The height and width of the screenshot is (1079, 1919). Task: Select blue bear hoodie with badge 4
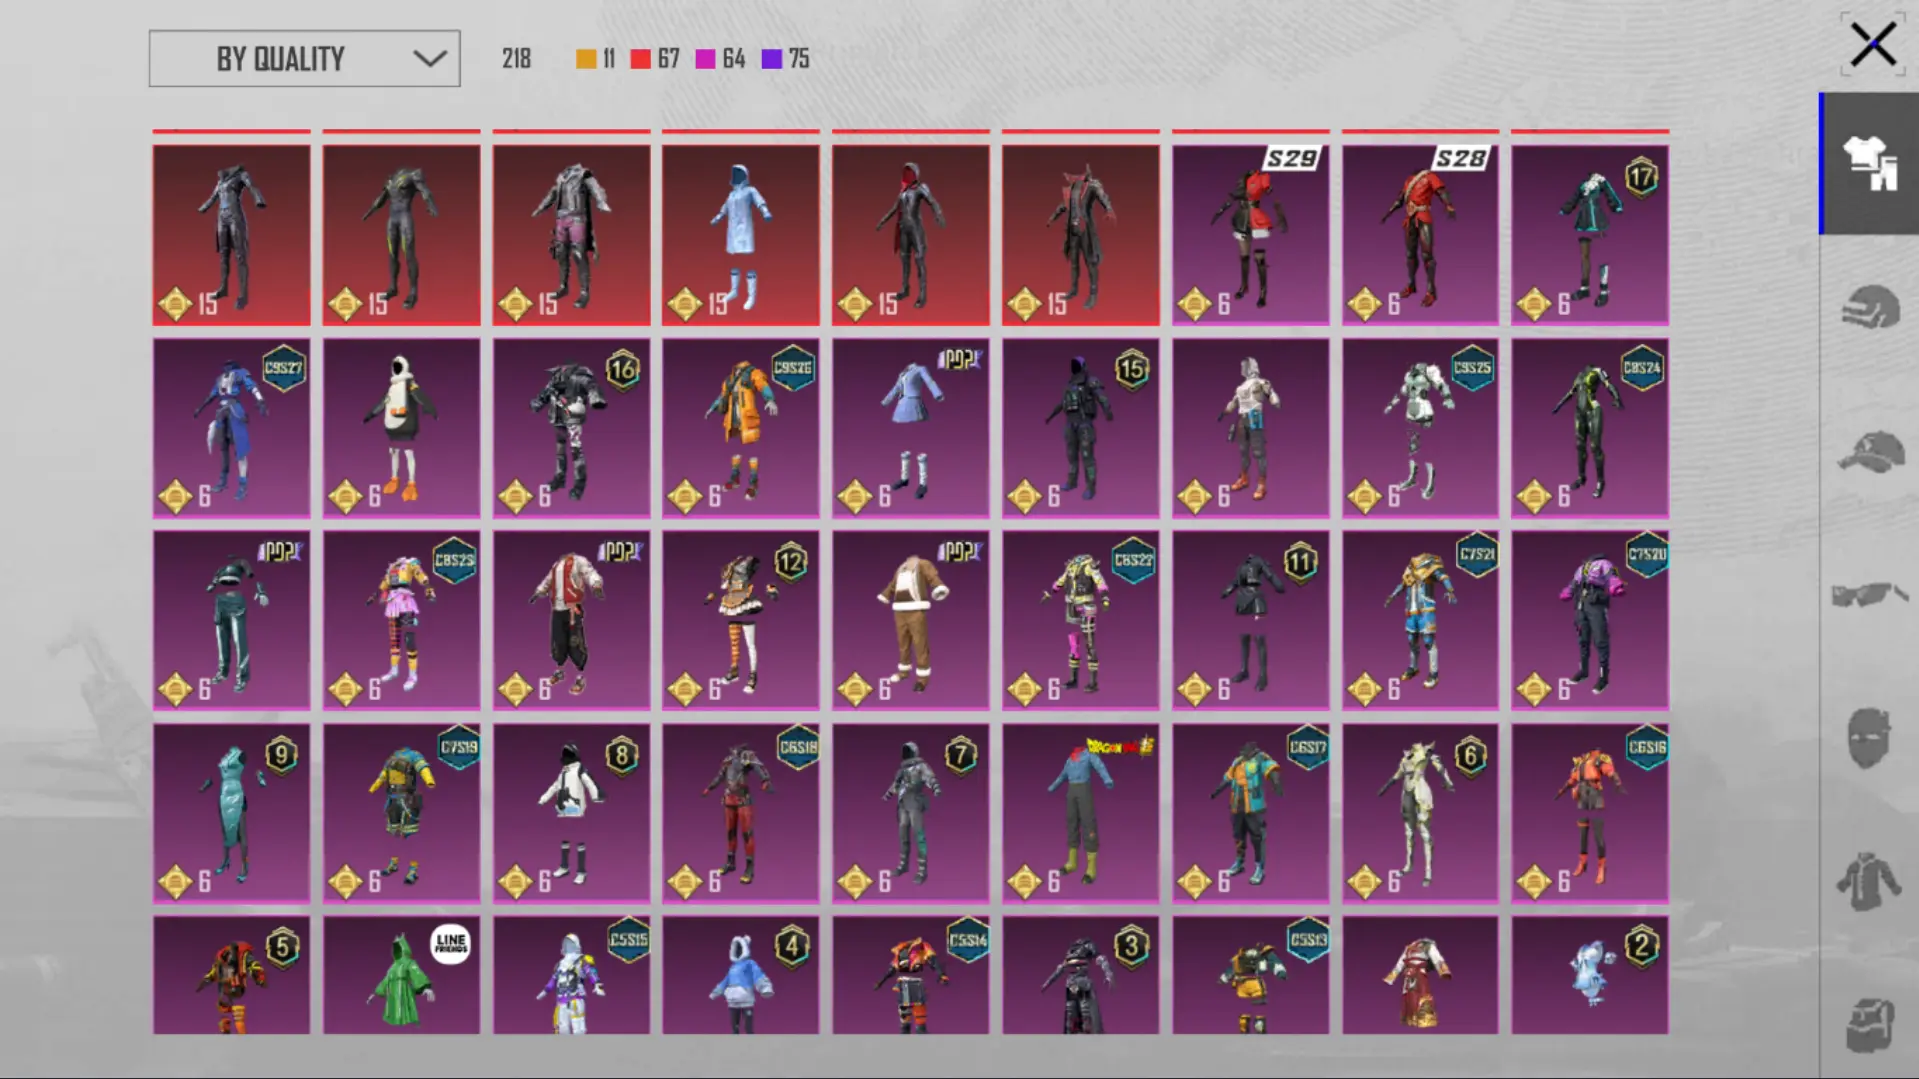741,975
